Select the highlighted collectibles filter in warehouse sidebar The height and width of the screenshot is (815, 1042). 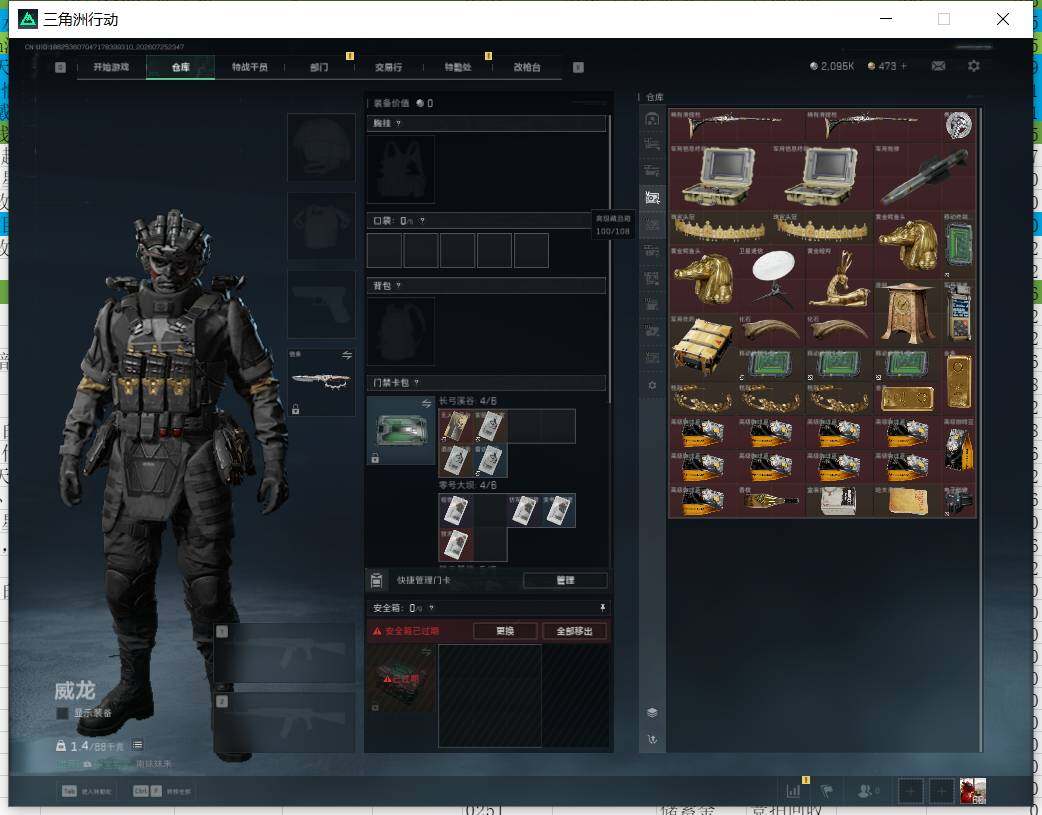652,197
